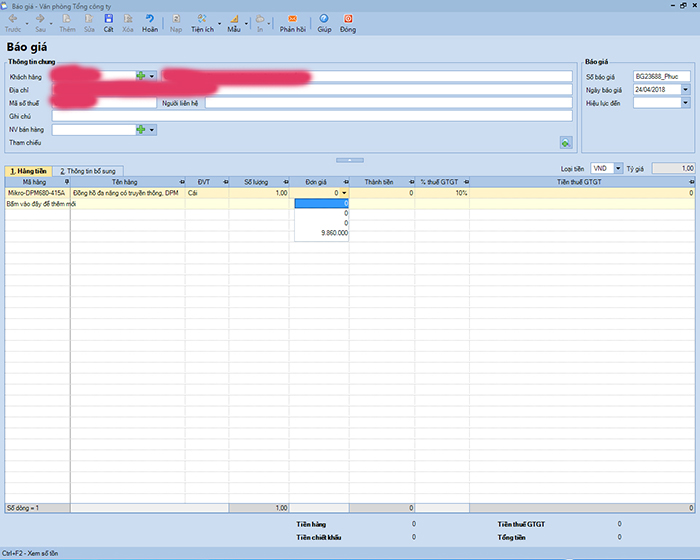Open the Tiện ích dropdown arrow
The height and width of the screenshot is (560, 700).
point(219,23)
